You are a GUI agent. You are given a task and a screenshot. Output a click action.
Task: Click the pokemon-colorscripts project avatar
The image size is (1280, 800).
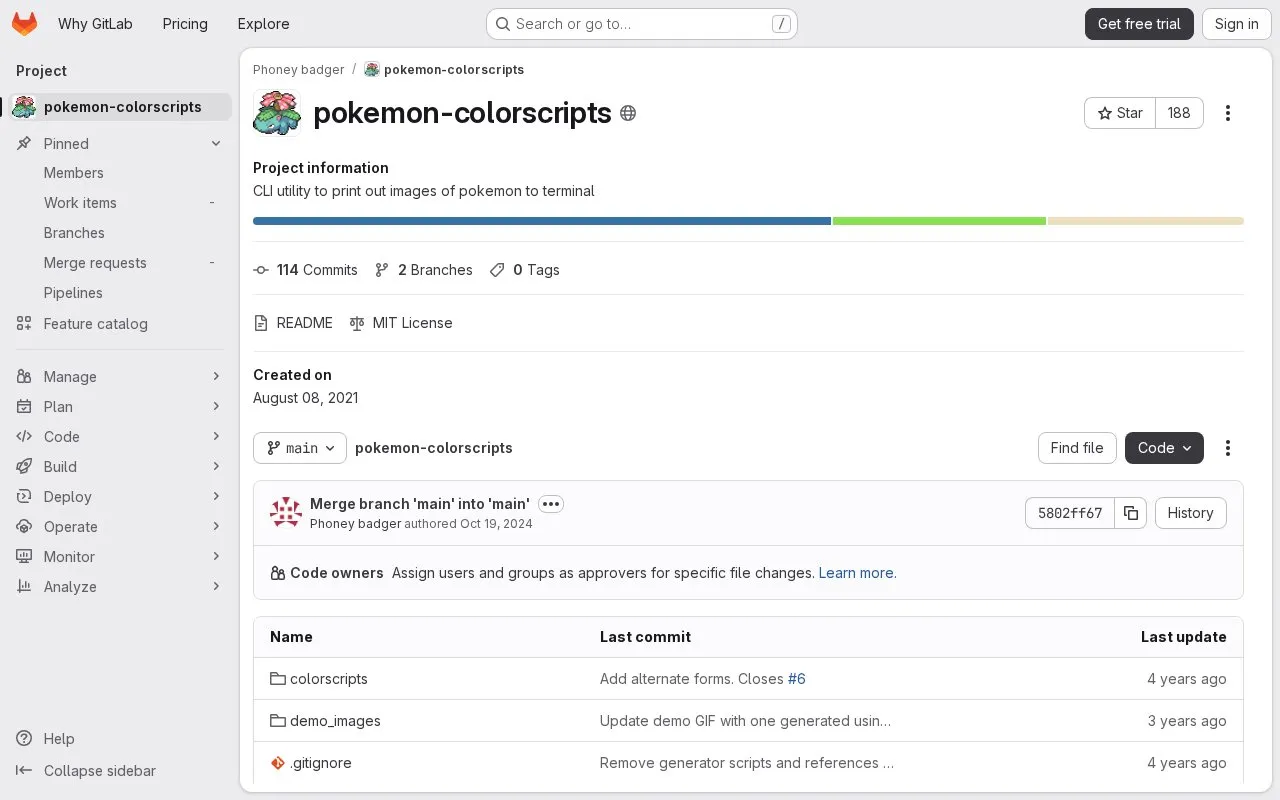277,113
